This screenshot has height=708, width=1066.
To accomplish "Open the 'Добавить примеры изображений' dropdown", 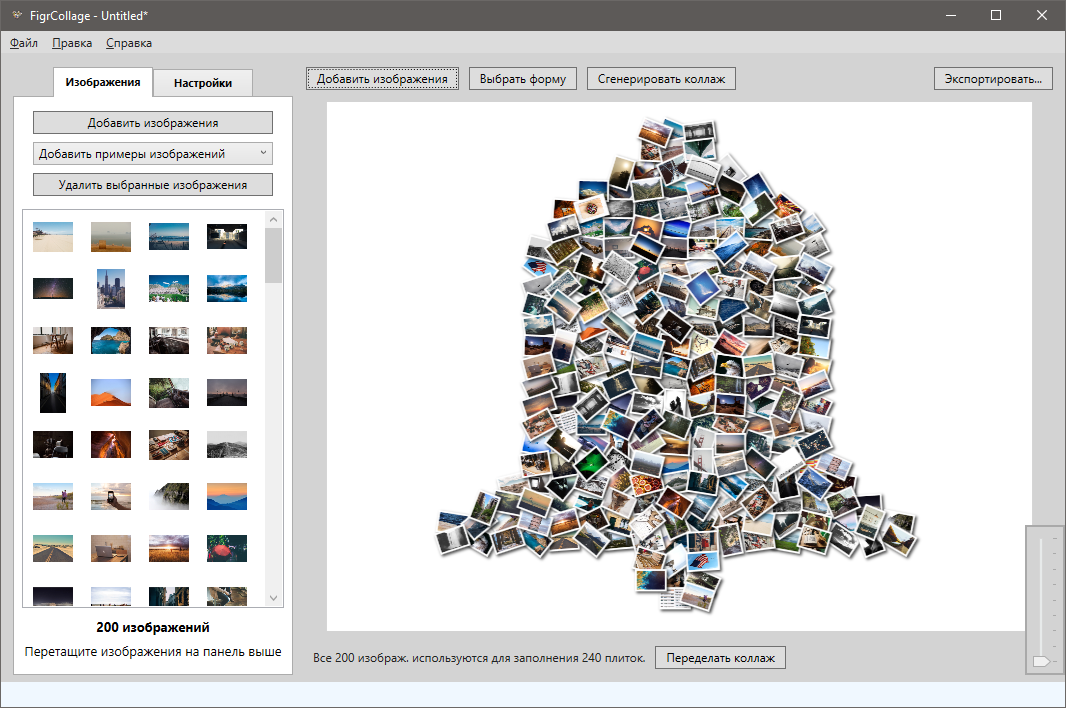I will click(152, 154).
